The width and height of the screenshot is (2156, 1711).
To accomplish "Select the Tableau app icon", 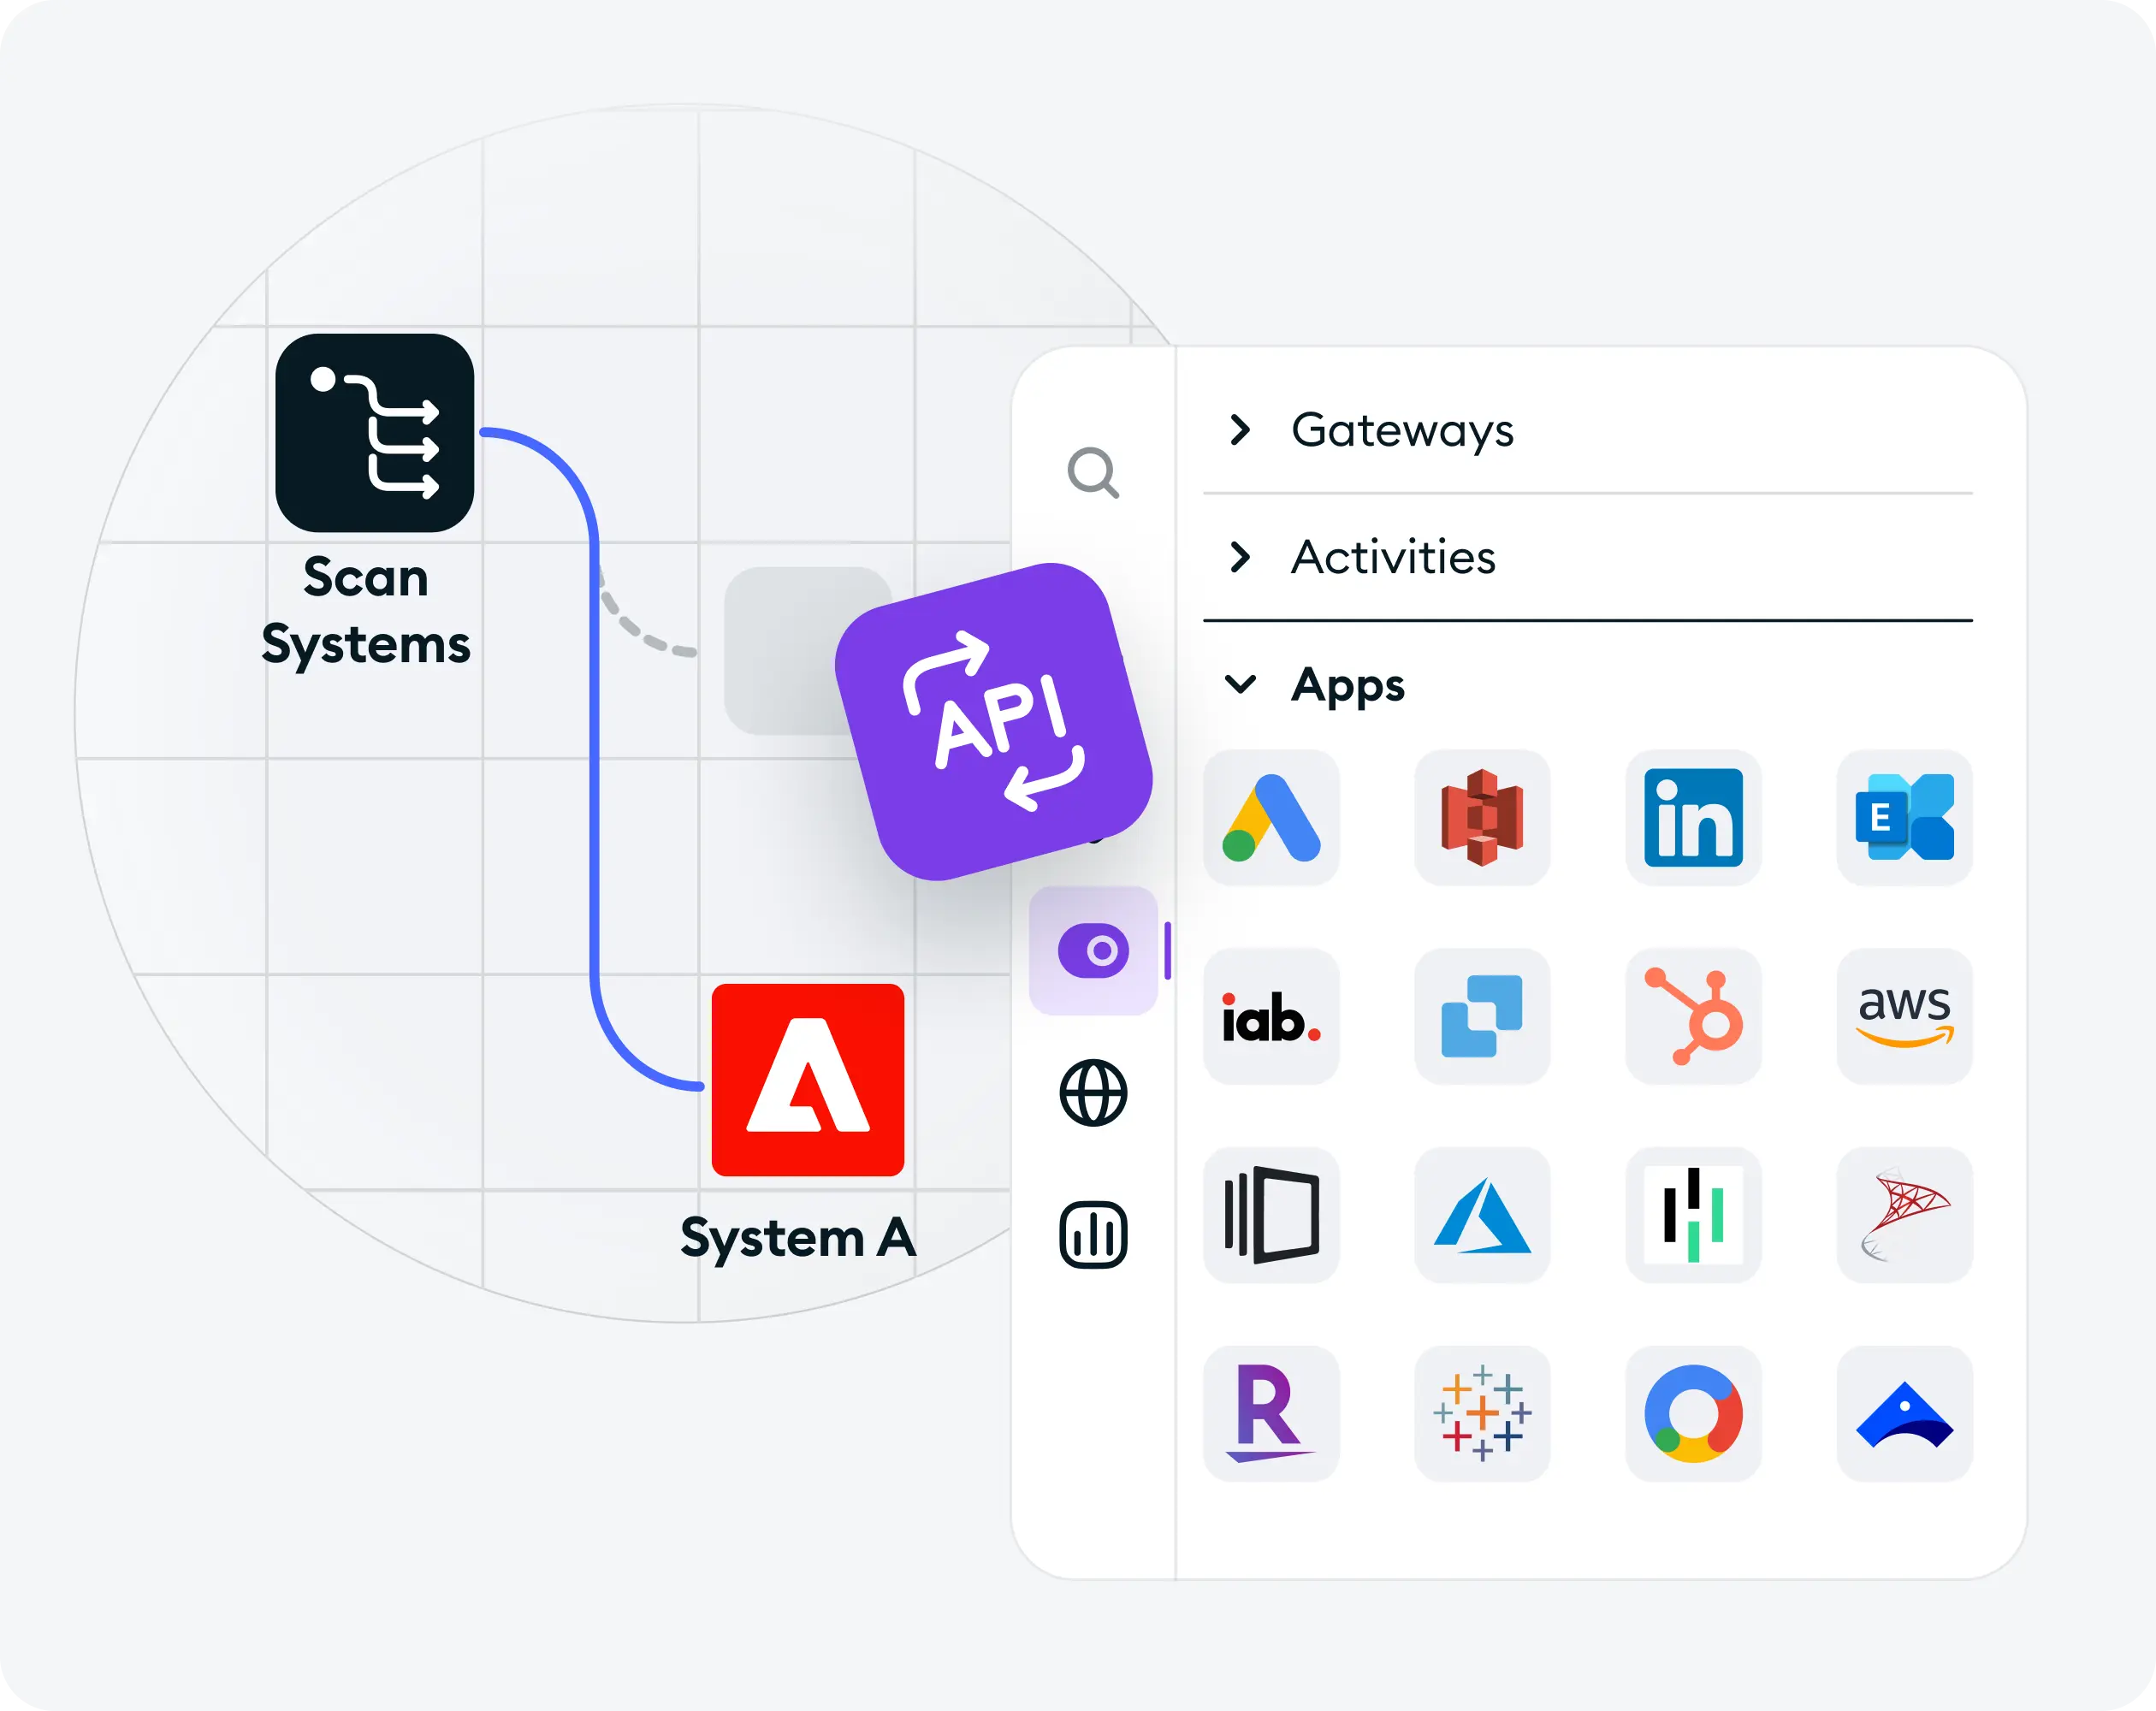I will (1482, 1413).
